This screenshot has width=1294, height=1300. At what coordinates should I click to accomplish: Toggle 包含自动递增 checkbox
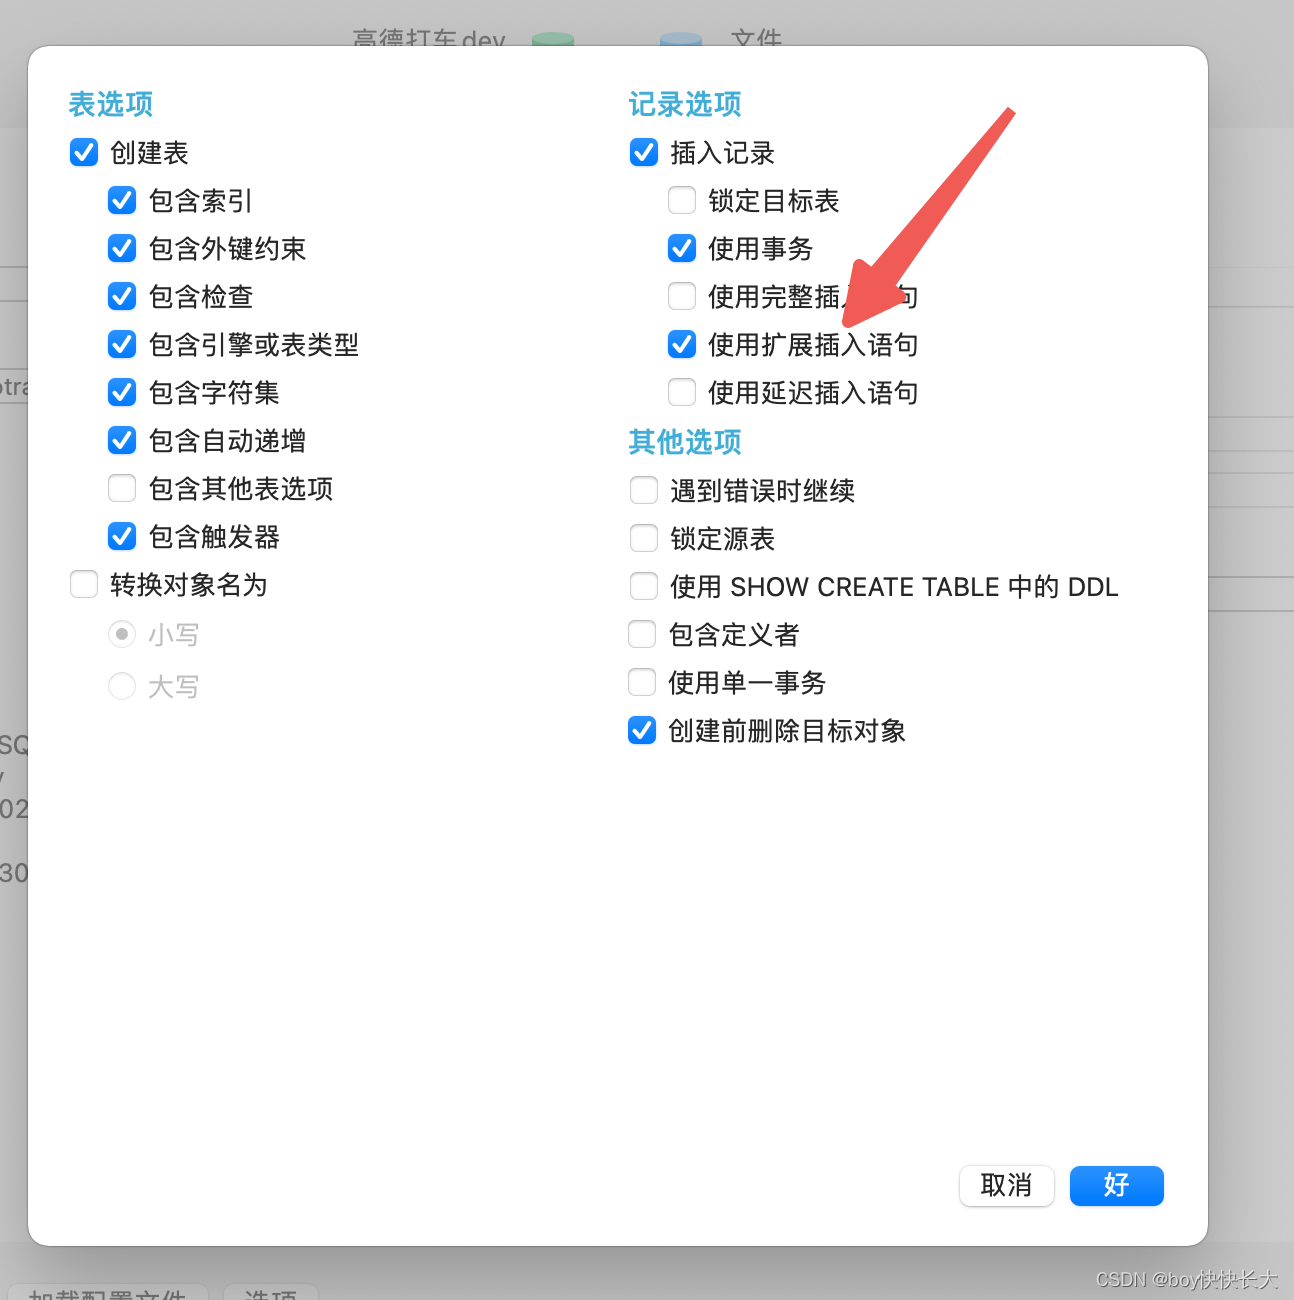(x=122, y=440)
